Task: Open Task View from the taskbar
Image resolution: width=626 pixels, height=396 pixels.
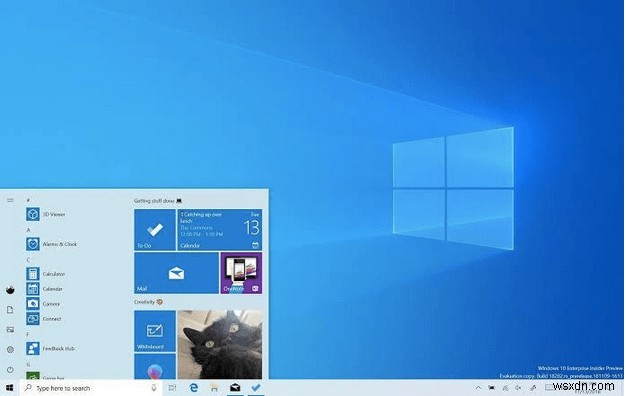Action: point(172,388)
